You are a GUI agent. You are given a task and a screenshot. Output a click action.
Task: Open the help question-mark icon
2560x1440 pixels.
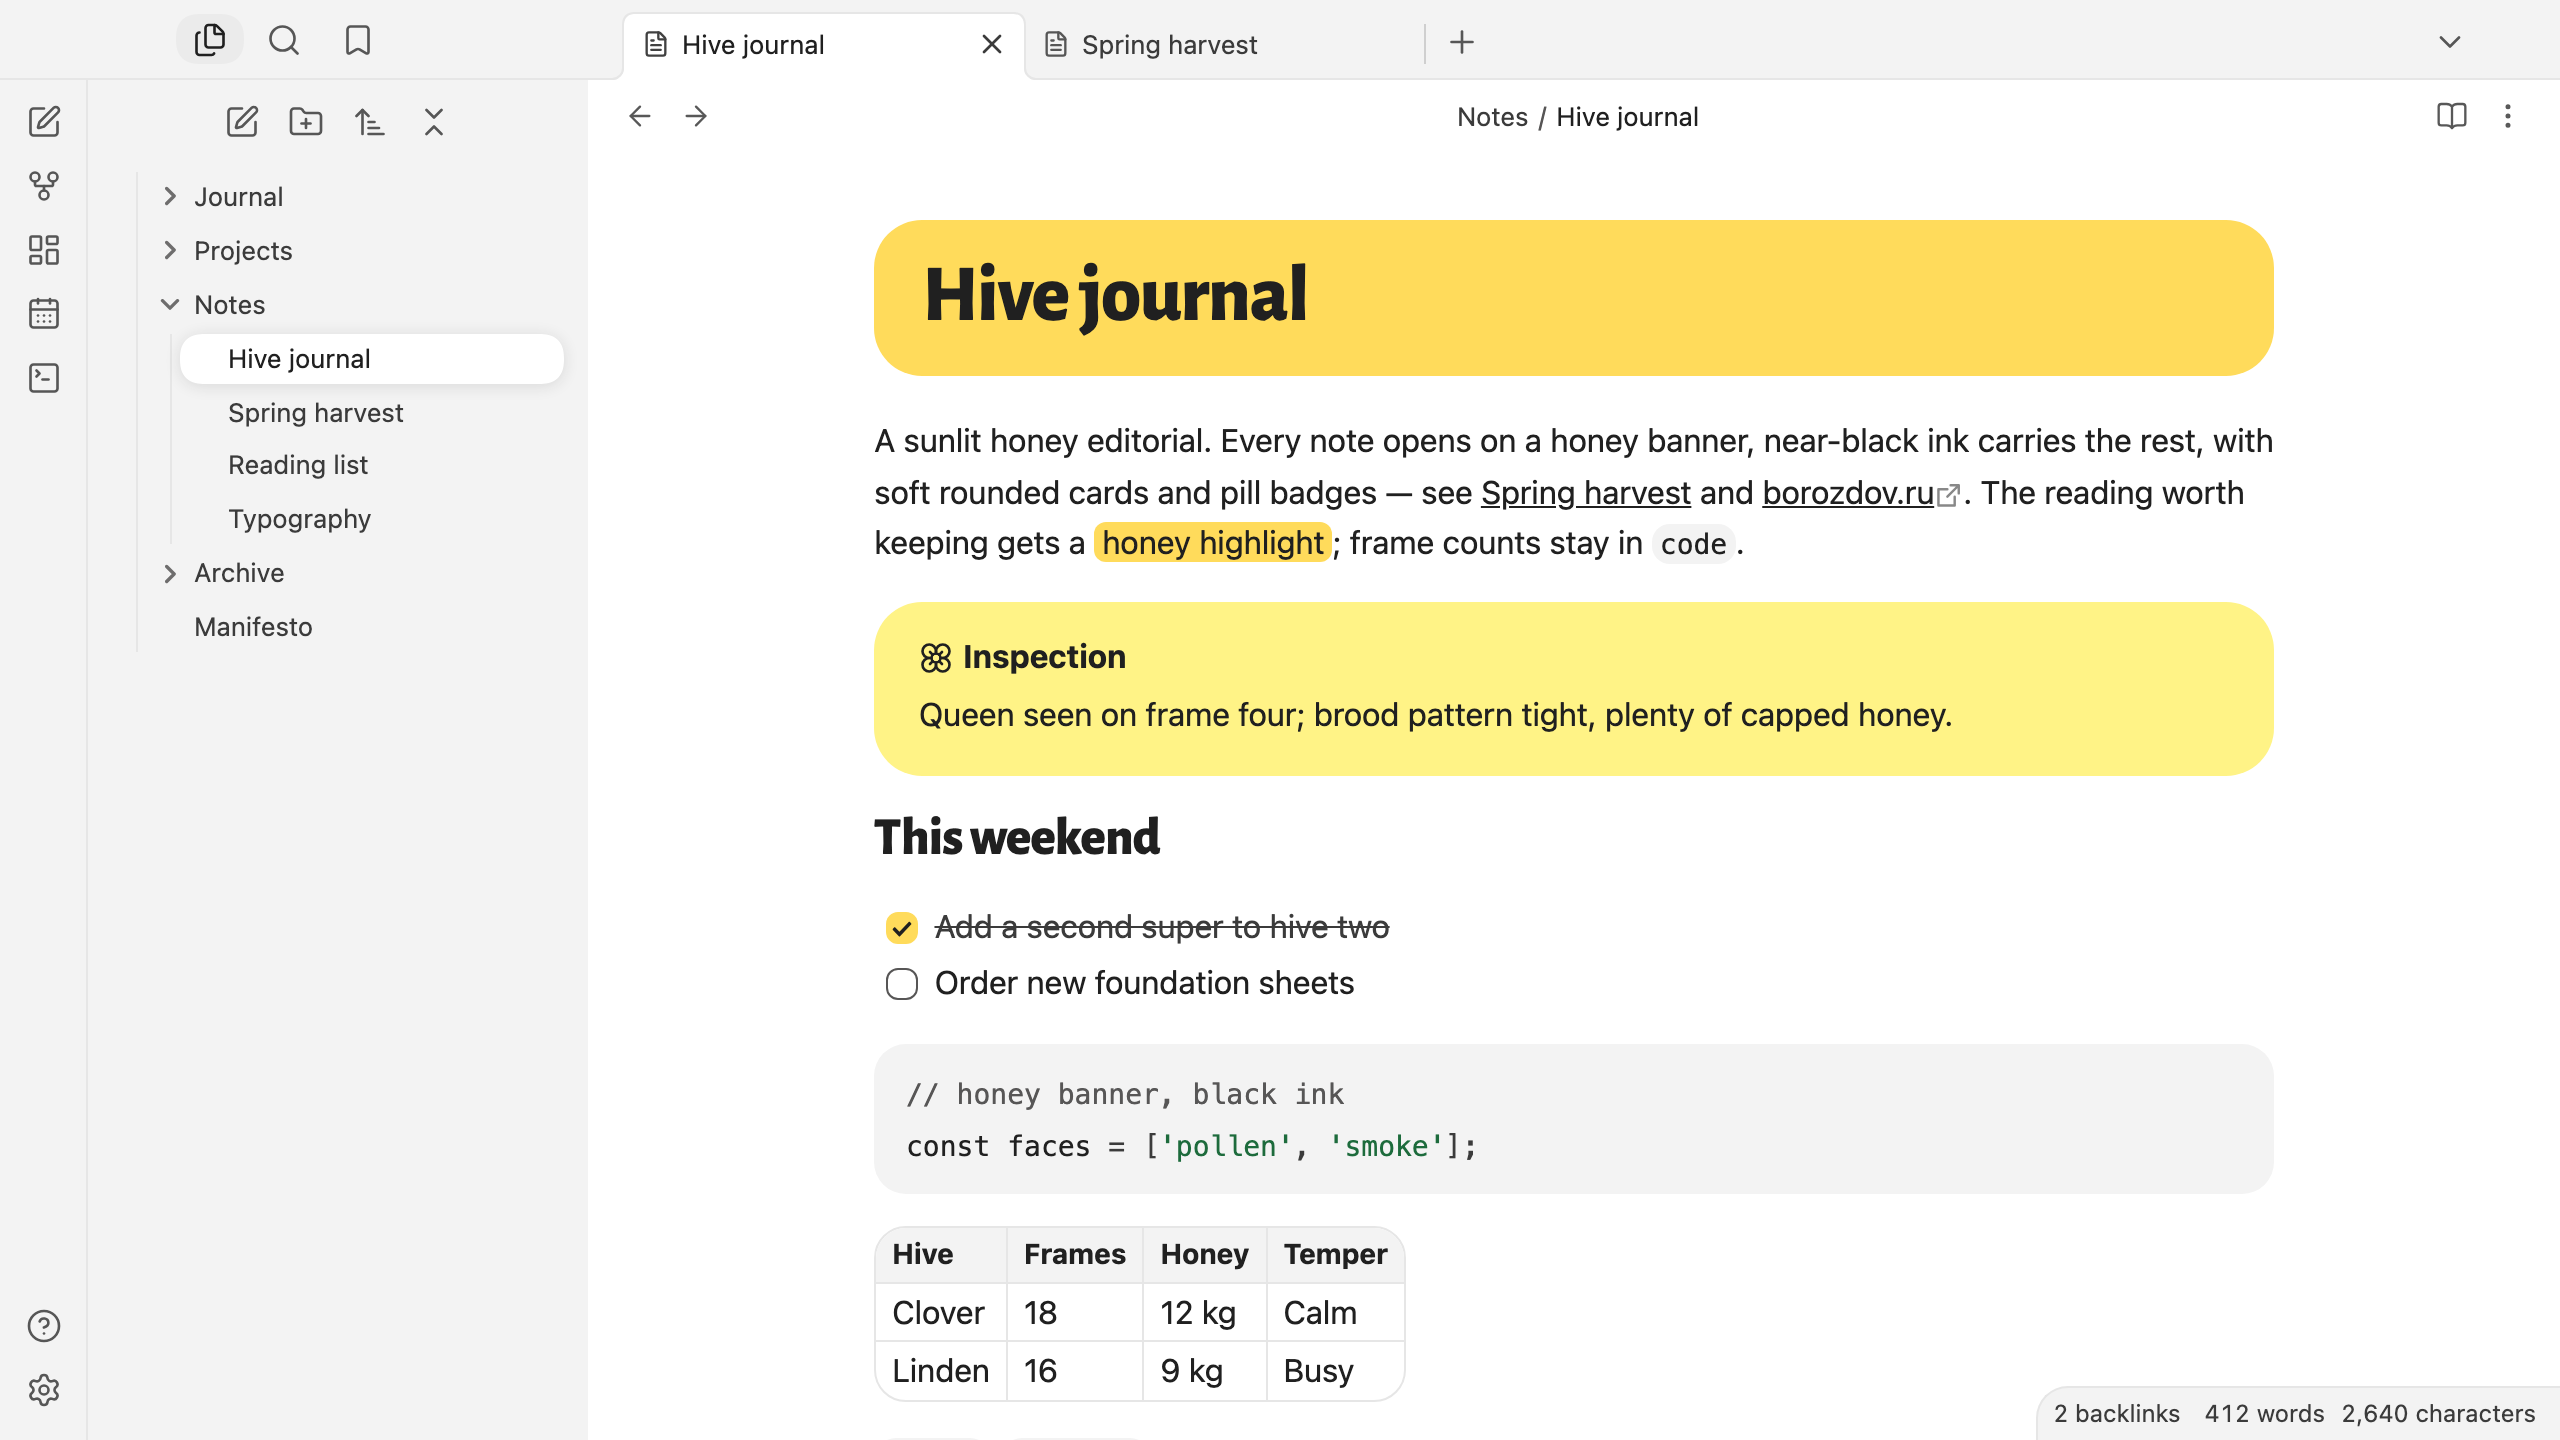pyautogui.click(x=44, y=1326)
